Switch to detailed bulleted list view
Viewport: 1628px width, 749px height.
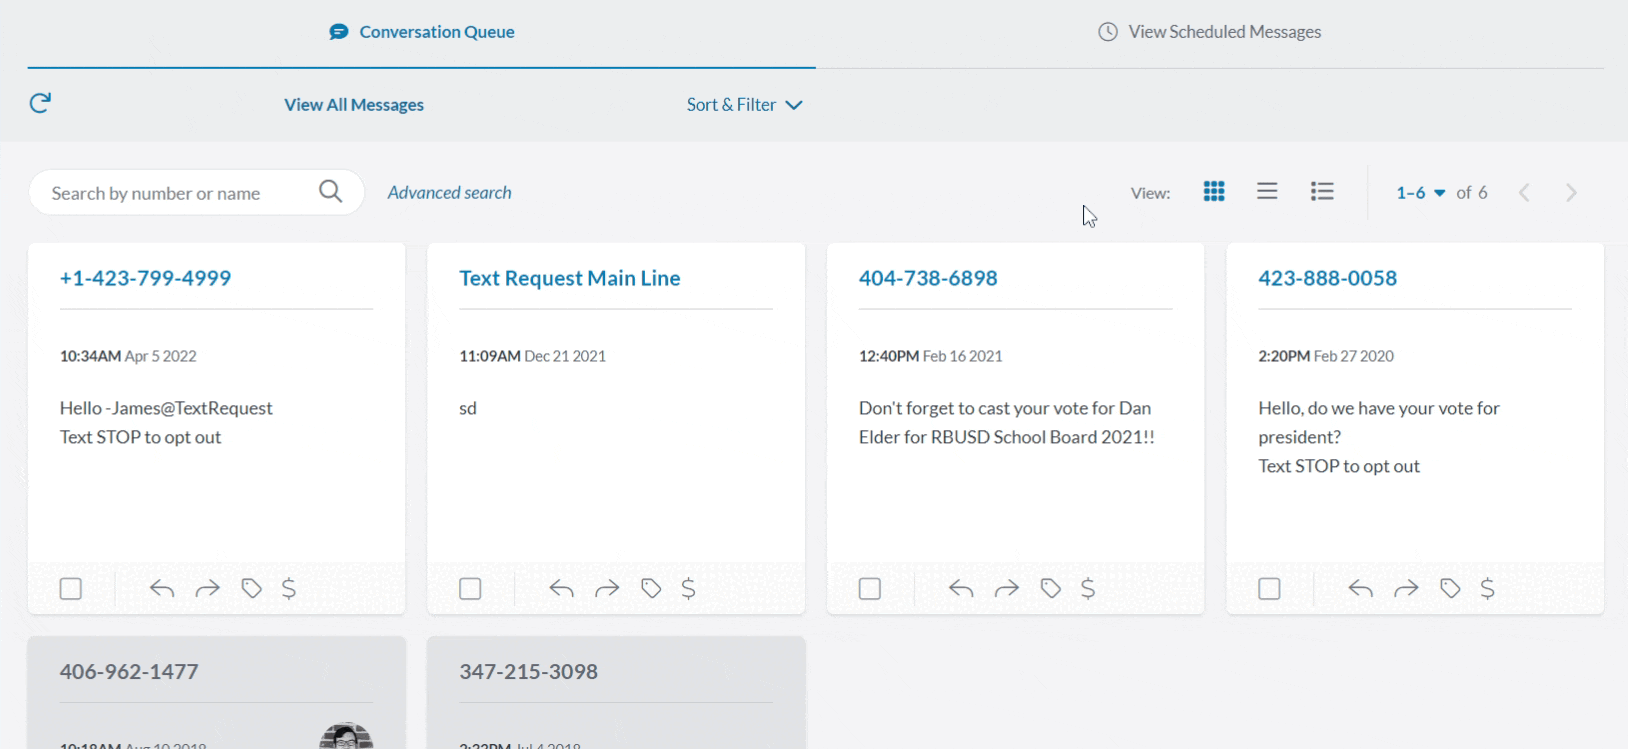coord(1322,192)
